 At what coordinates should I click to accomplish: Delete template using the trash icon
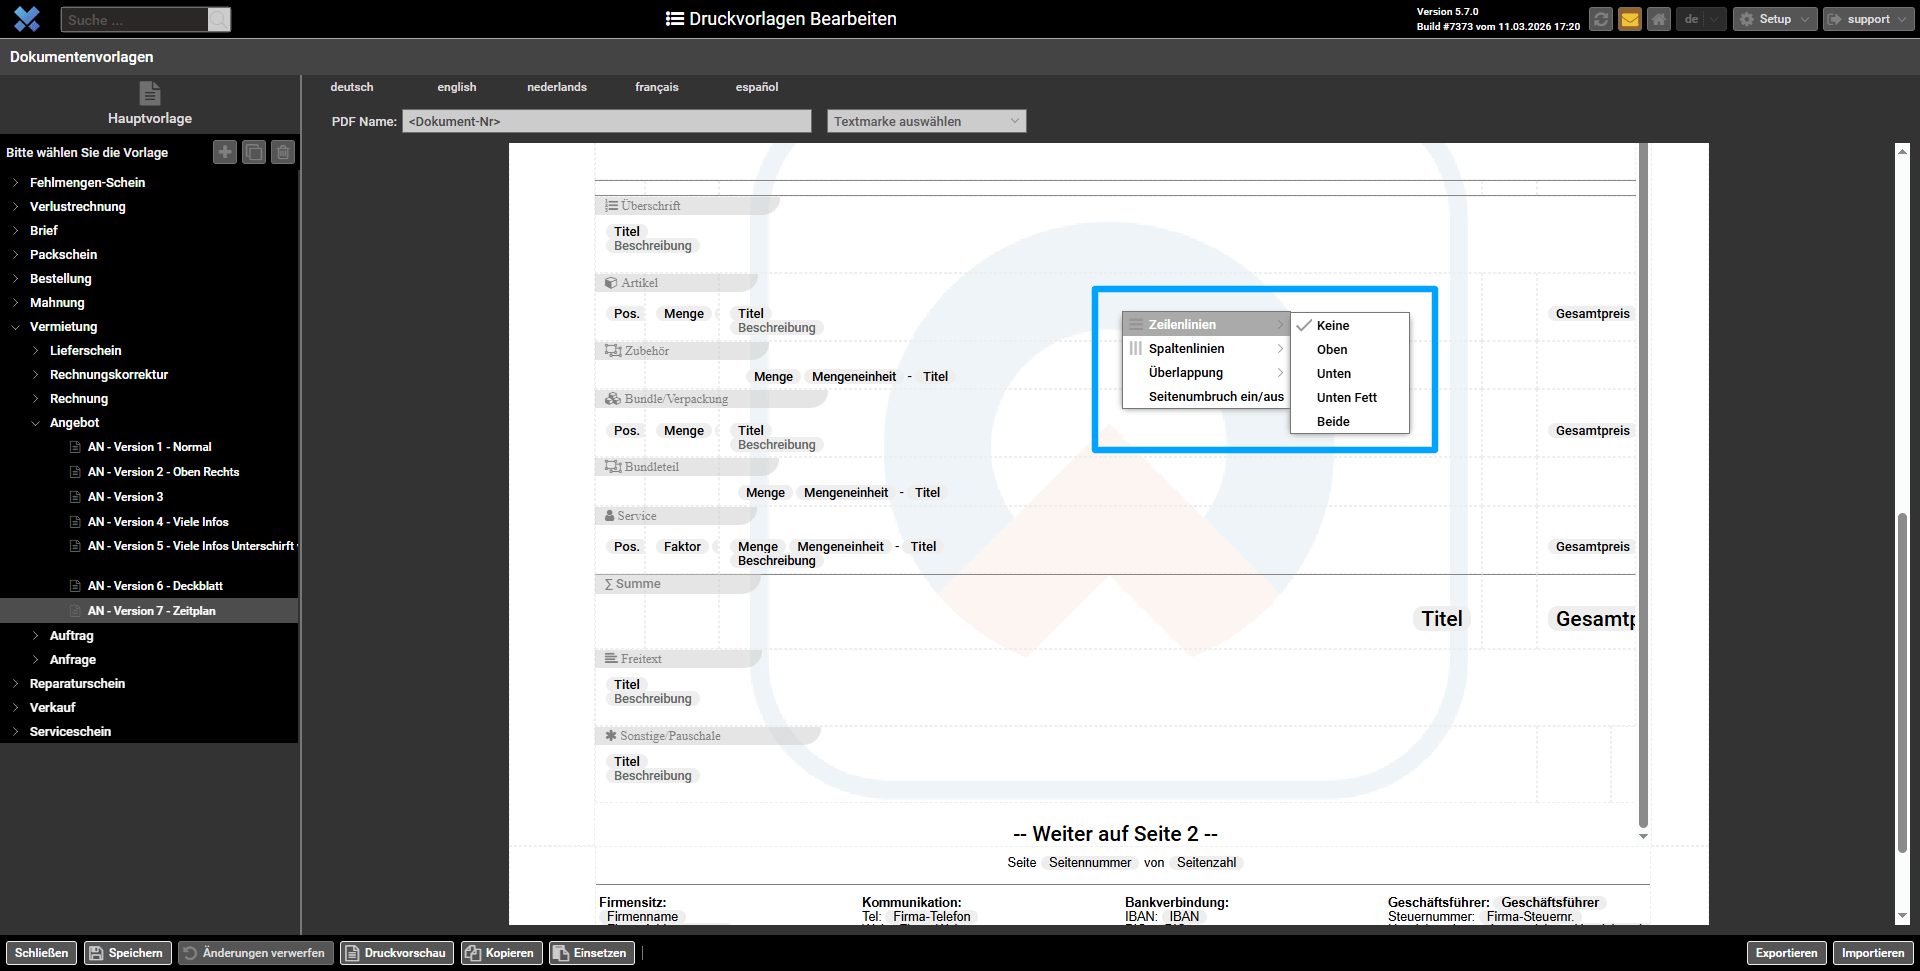click(x=283, y=152)
